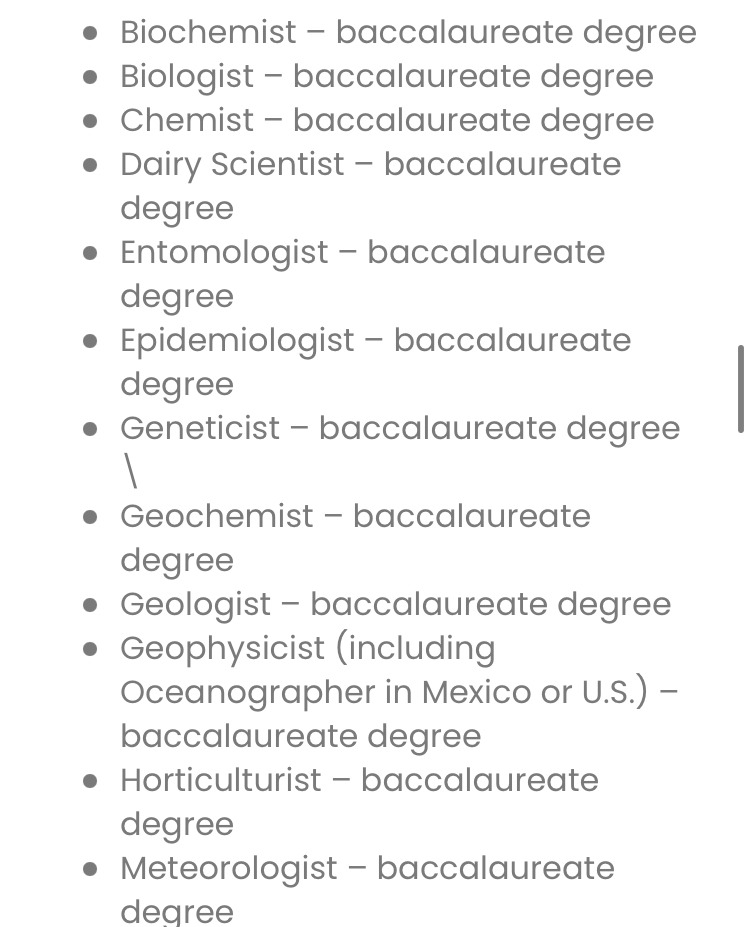Tap the bullet next to Meteorologist

click(x=91, y=869)
